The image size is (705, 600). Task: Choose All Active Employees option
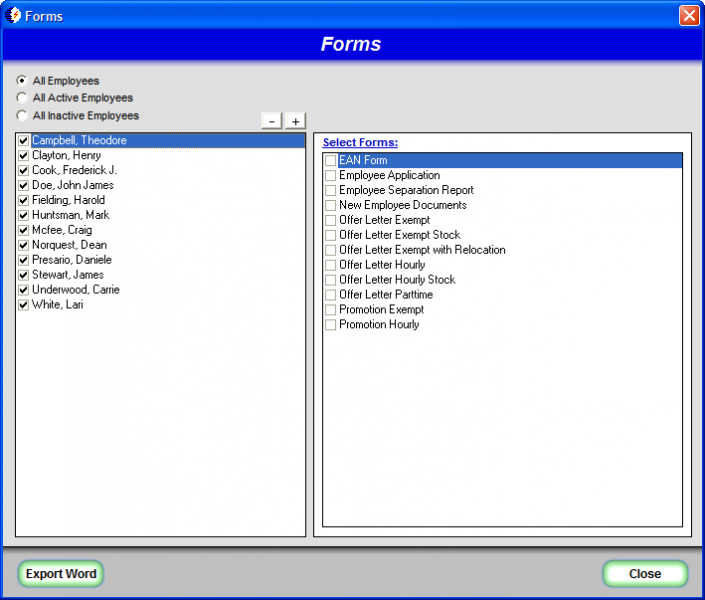pos(22,98)
